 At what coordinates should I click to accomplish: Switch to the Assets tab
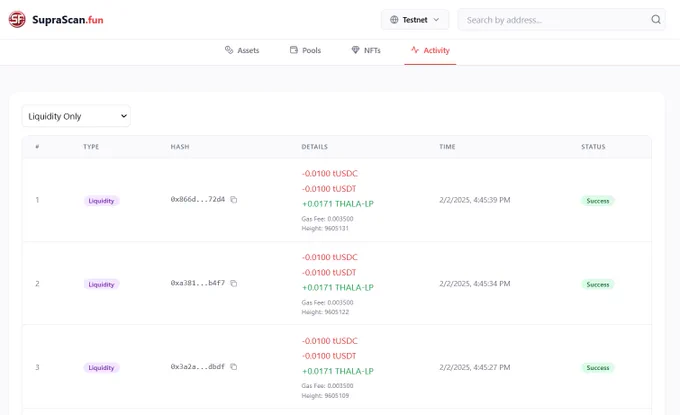pyautogui.click(x=242, y=50)
